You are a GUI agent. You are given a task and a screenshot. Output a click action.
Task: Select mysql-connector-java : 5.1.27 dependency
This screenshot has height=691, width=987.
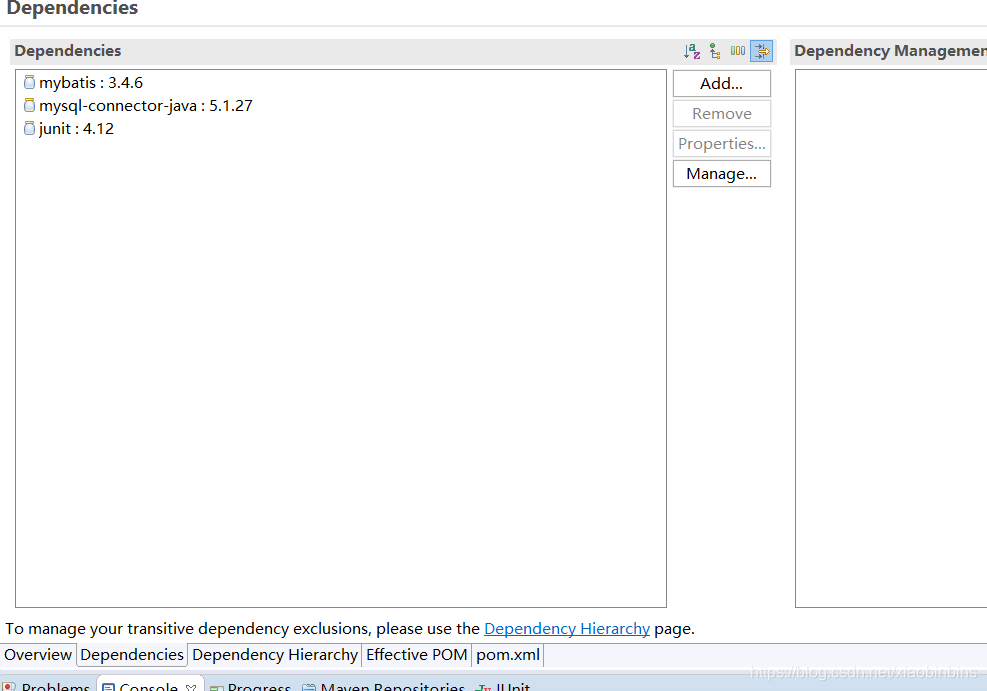click(138, 105)
